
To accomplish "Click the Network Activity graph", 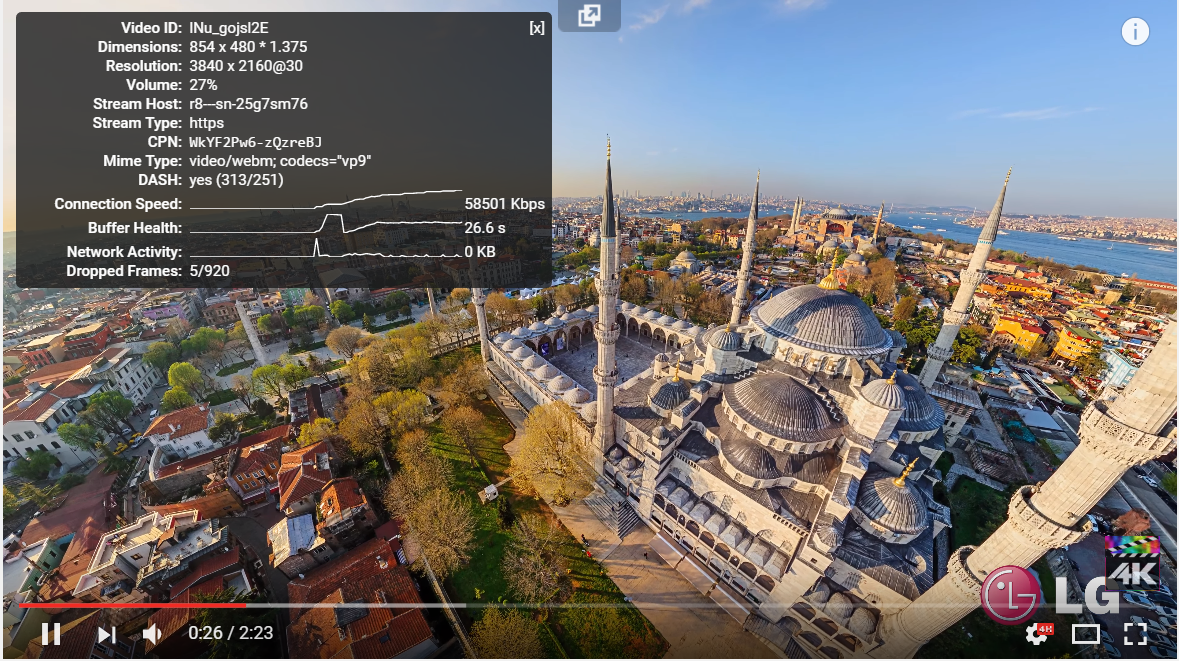I will click(x=325, y=249).
